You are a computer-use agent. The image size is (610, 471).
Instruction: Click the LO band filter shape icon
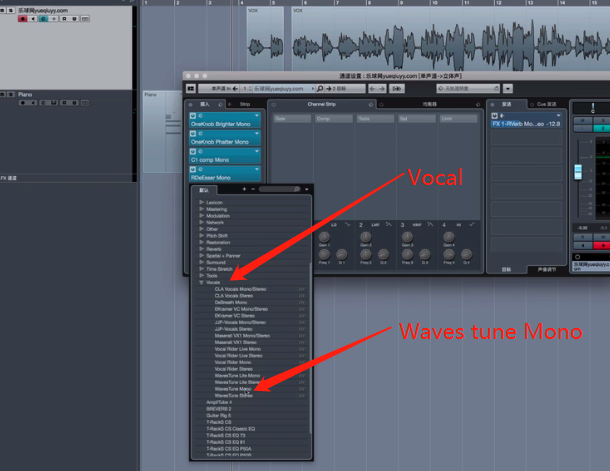click(347, 225)
